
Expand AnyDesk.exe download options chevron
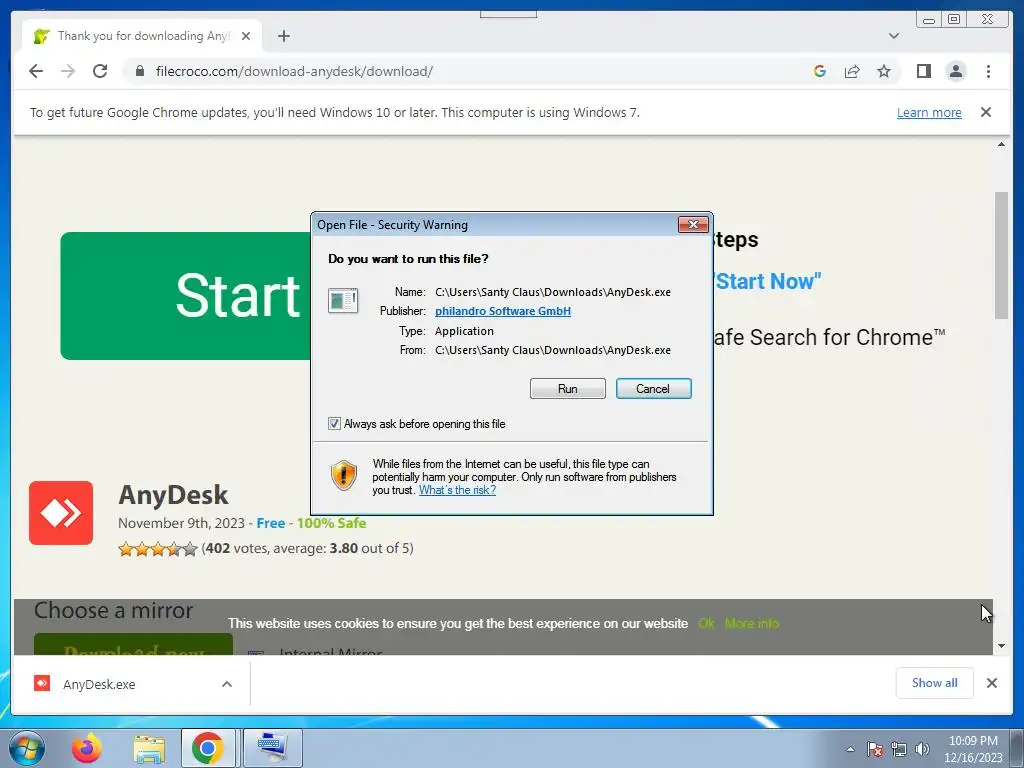(x=227, y=684)
